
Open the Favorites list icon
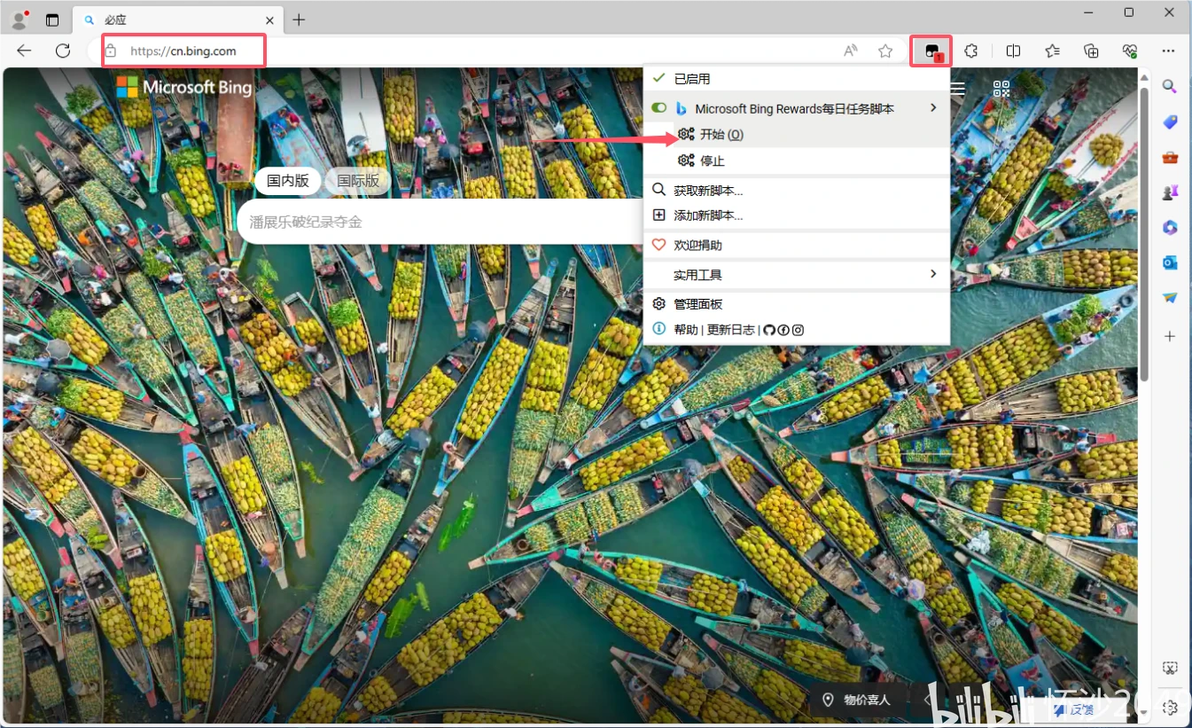(x=1052, y=51)
